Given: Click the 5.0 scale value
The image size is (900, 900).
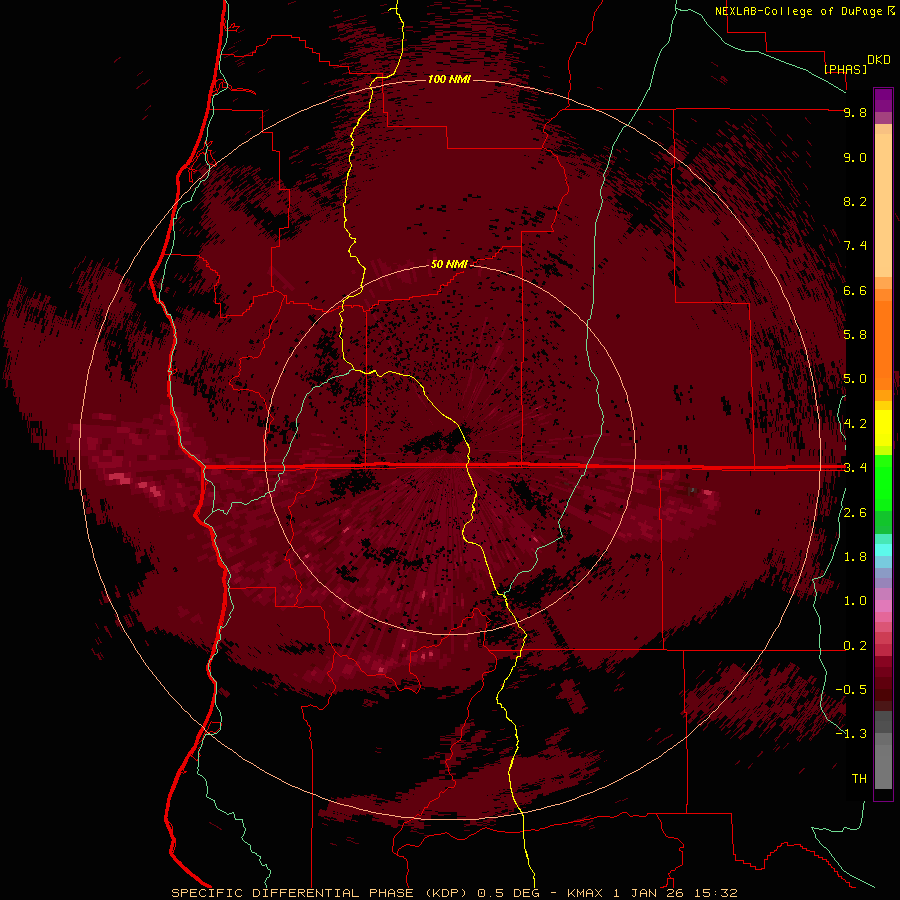Looking at the screenshot, I should click(x=855, y=379).
